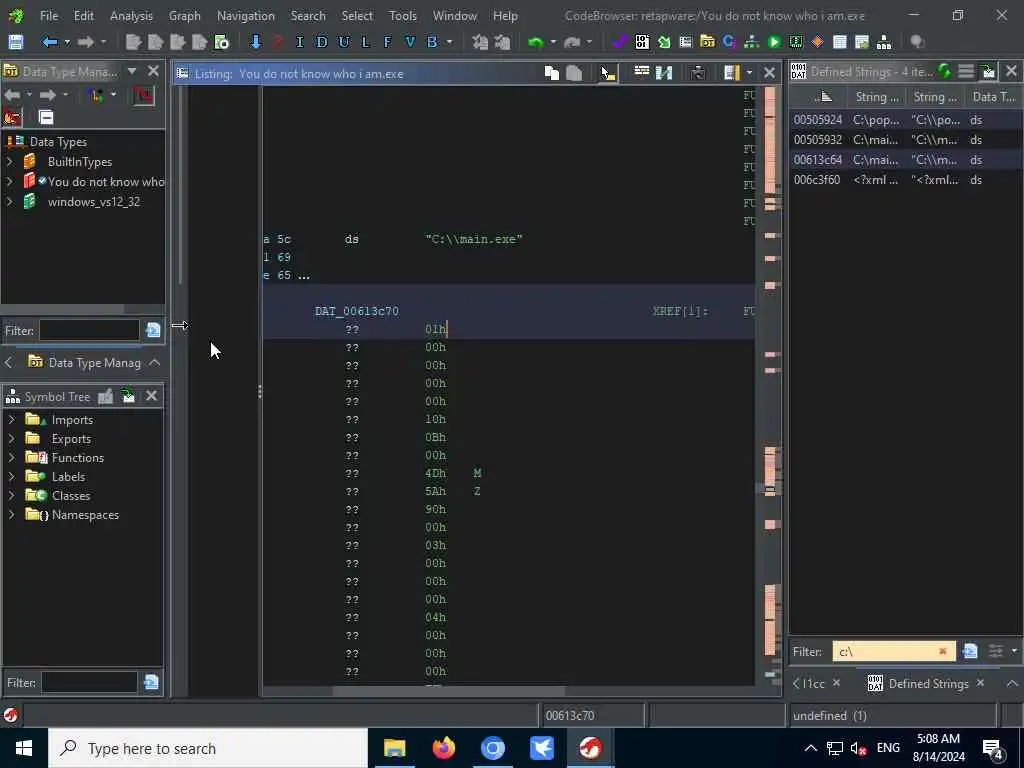Click the Listing horizontal scrollbar
The width and height of the screenshot is (1024, 768).
point(449,691)
